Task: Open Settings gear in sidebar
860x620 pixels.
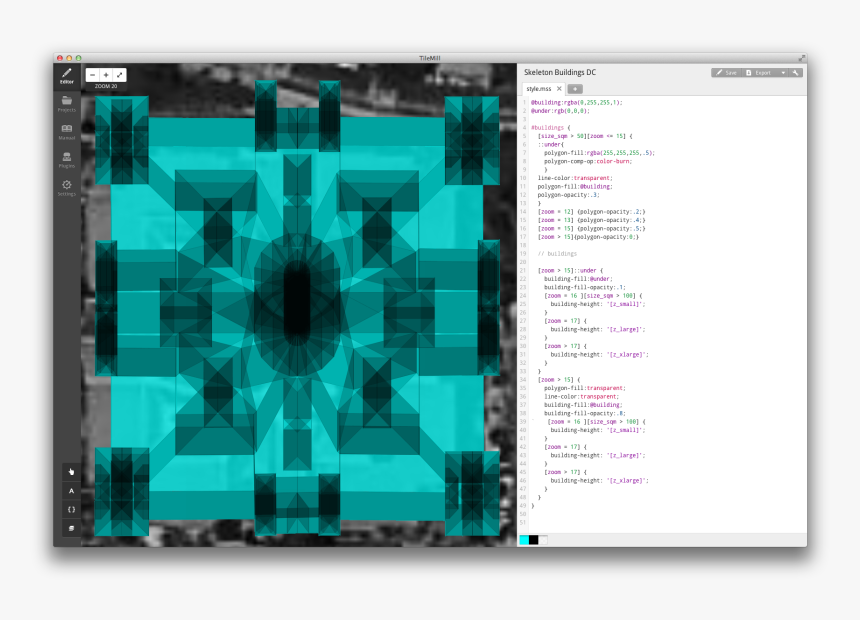Action: tap(67, 187)
